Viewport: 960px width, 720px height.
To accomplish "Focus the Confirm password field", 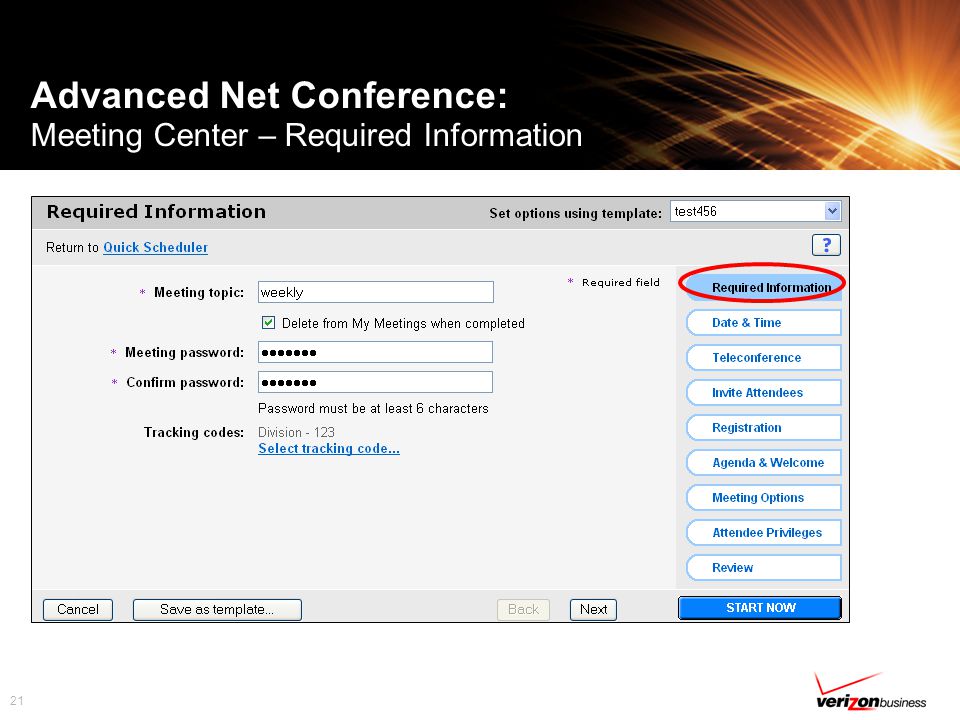I will [375, 382].
